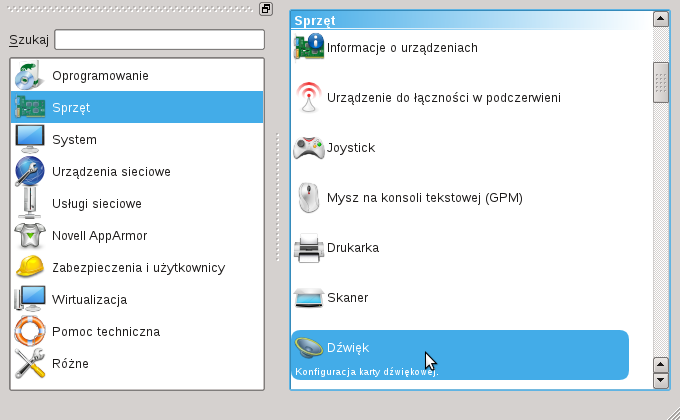Open Urządzenie do łączności w podczerwieni
Screen dimensions: 680x420
[x=443, y=98]
